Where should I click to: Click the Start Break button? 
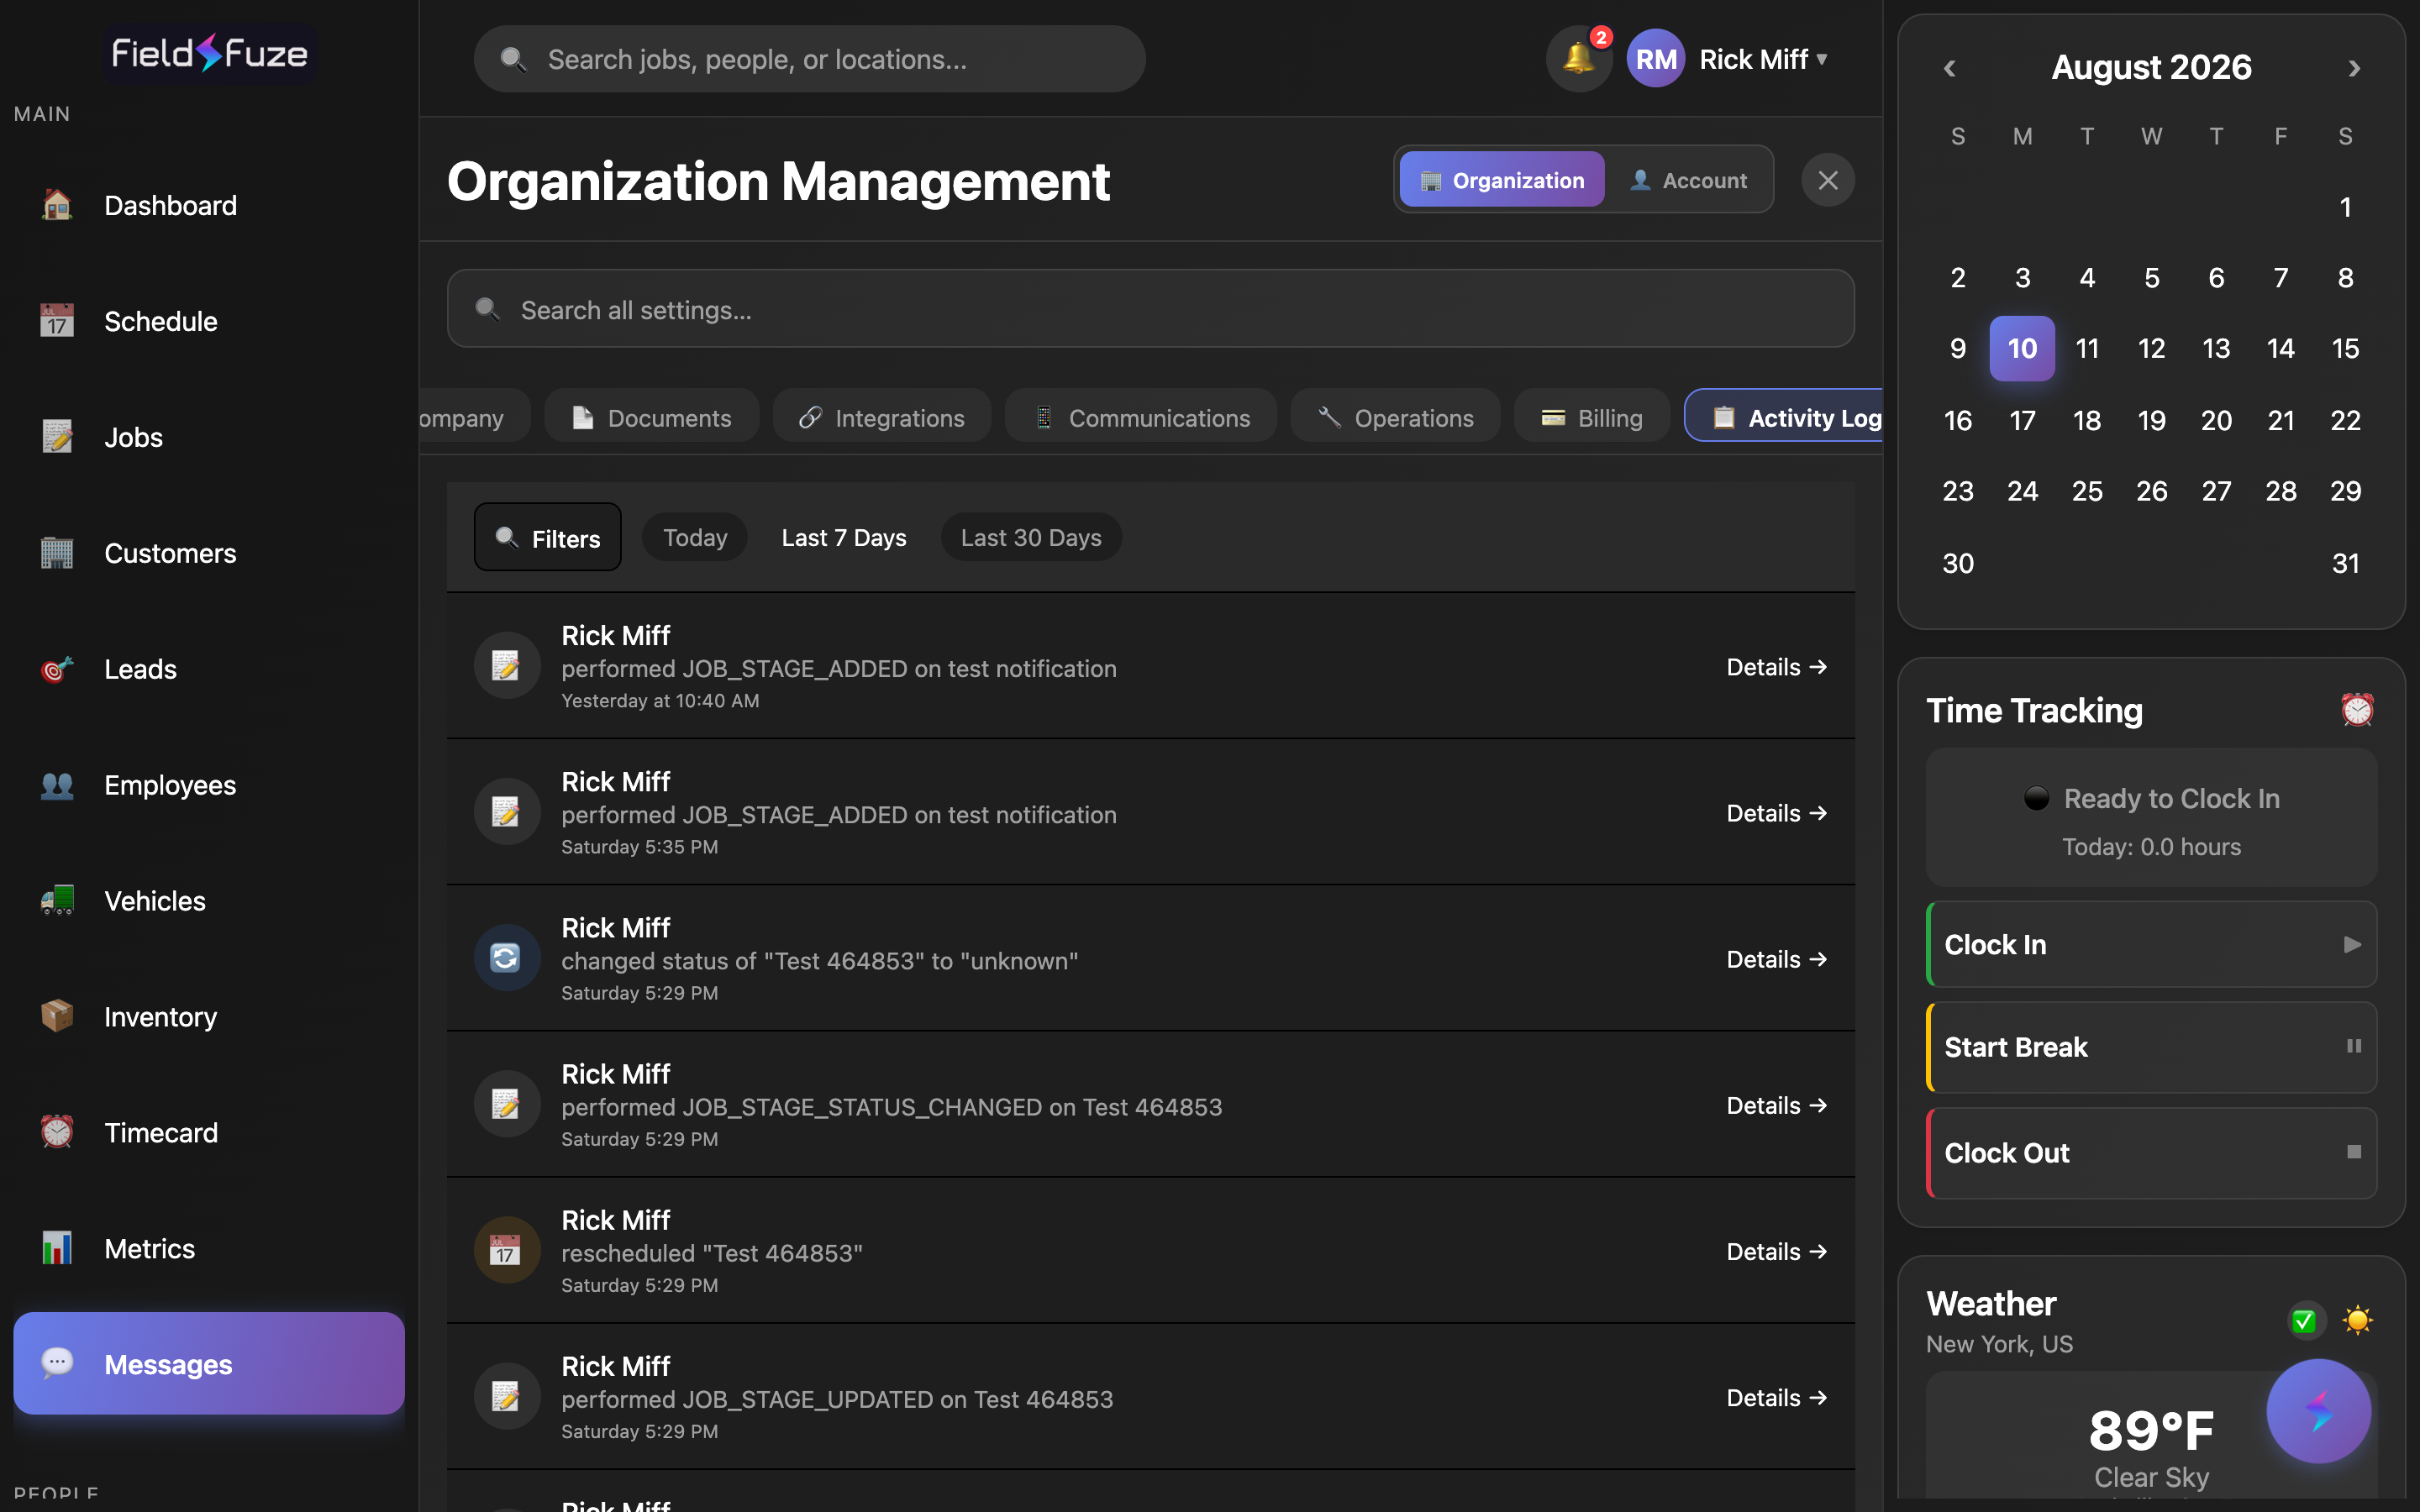(x=2152, y=1047)
